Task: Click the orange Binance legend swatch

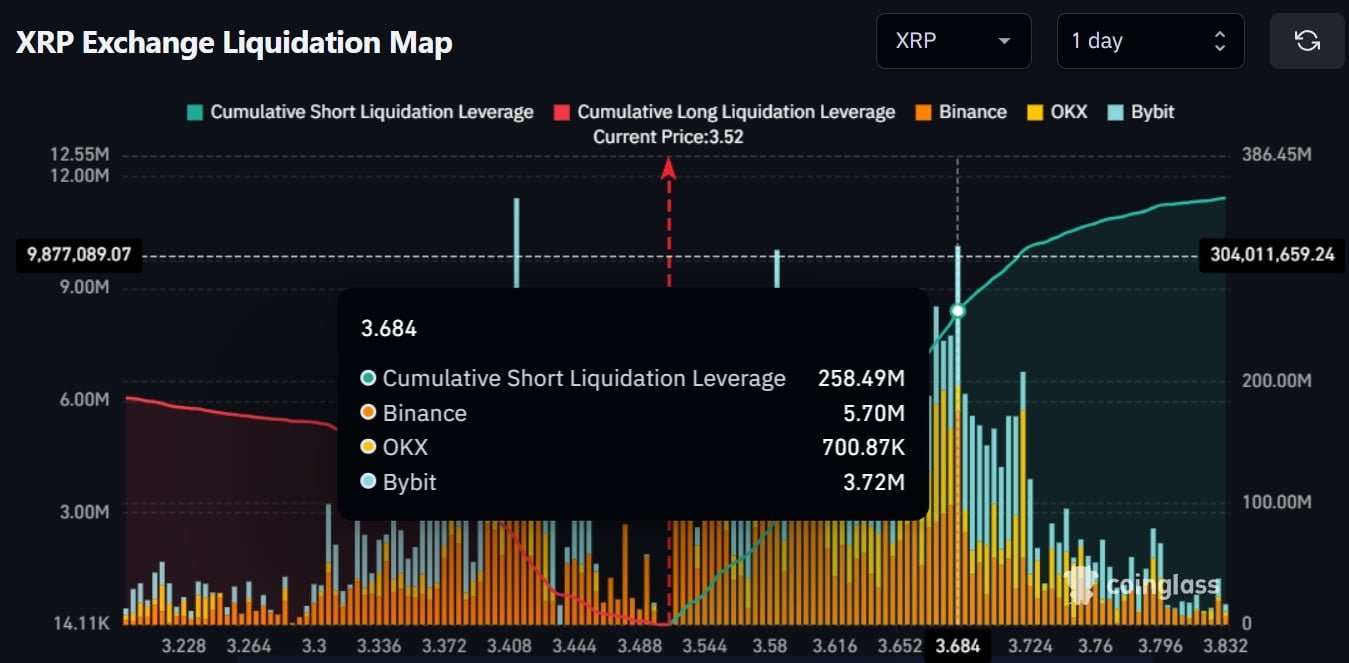Action: point(923,112)
